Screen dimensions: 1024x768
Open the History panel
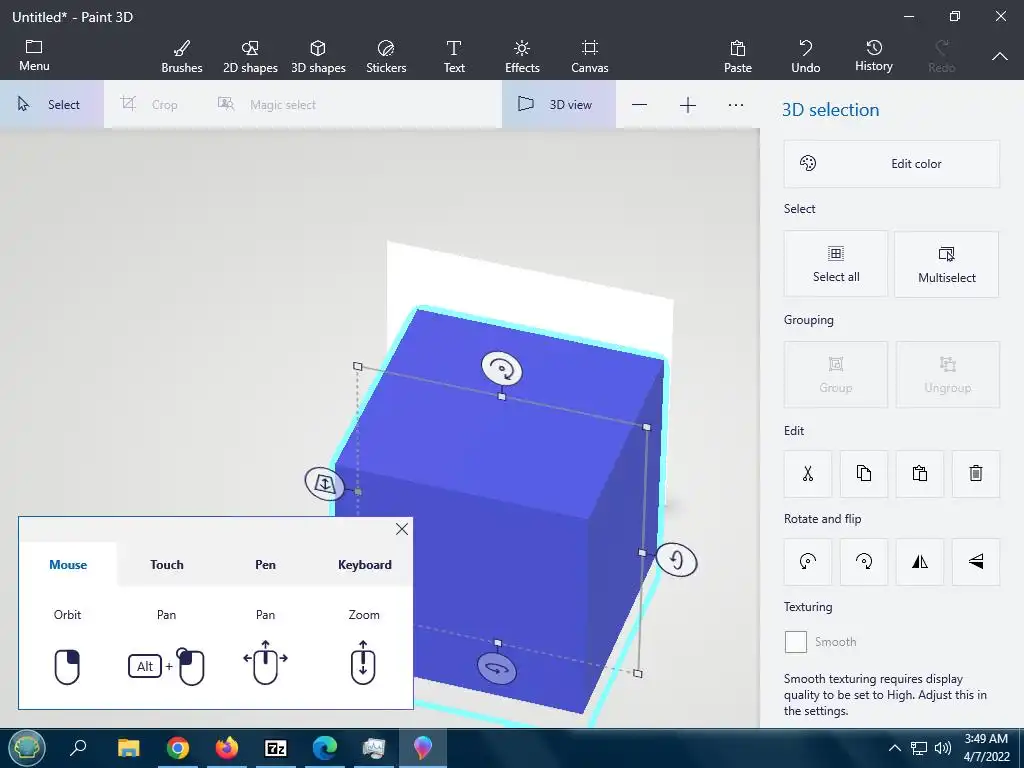click(874, 56)
